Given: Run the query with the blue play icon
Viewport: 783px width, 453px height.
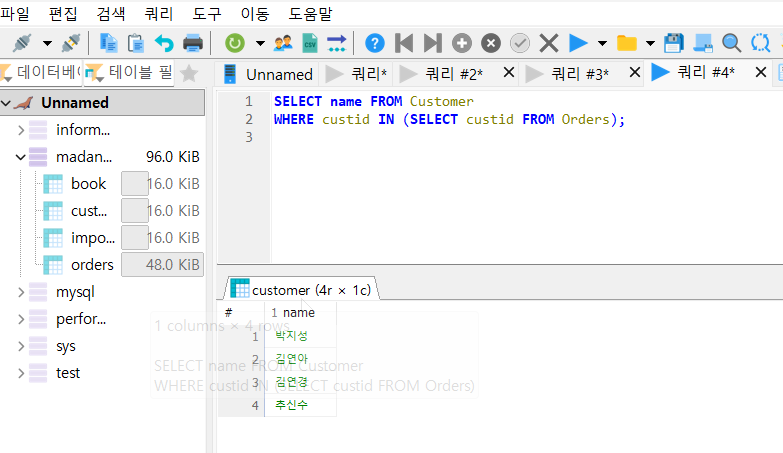Looking at the screenshot, I should coord(578,43).
